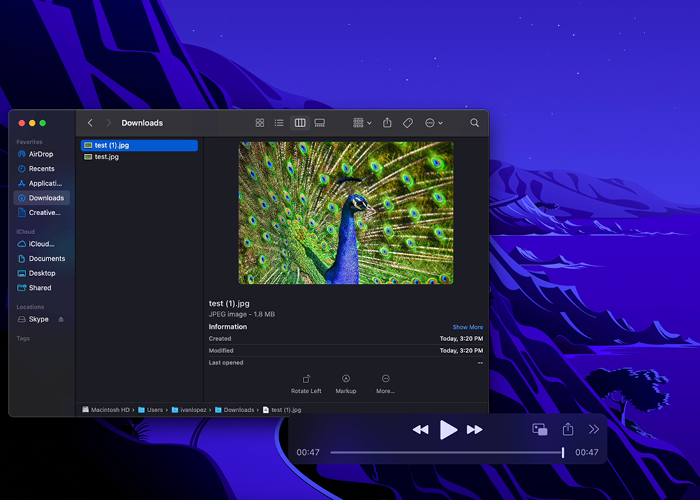Viewport: 700px width, 500px height.
Task: Open Creative folder in the sidebar
Action: (x=41, y=212)
